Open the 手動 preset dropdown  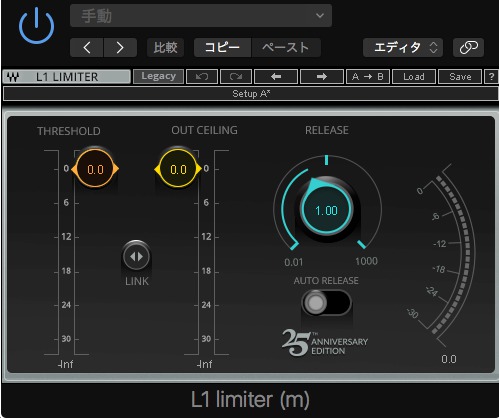201,16
